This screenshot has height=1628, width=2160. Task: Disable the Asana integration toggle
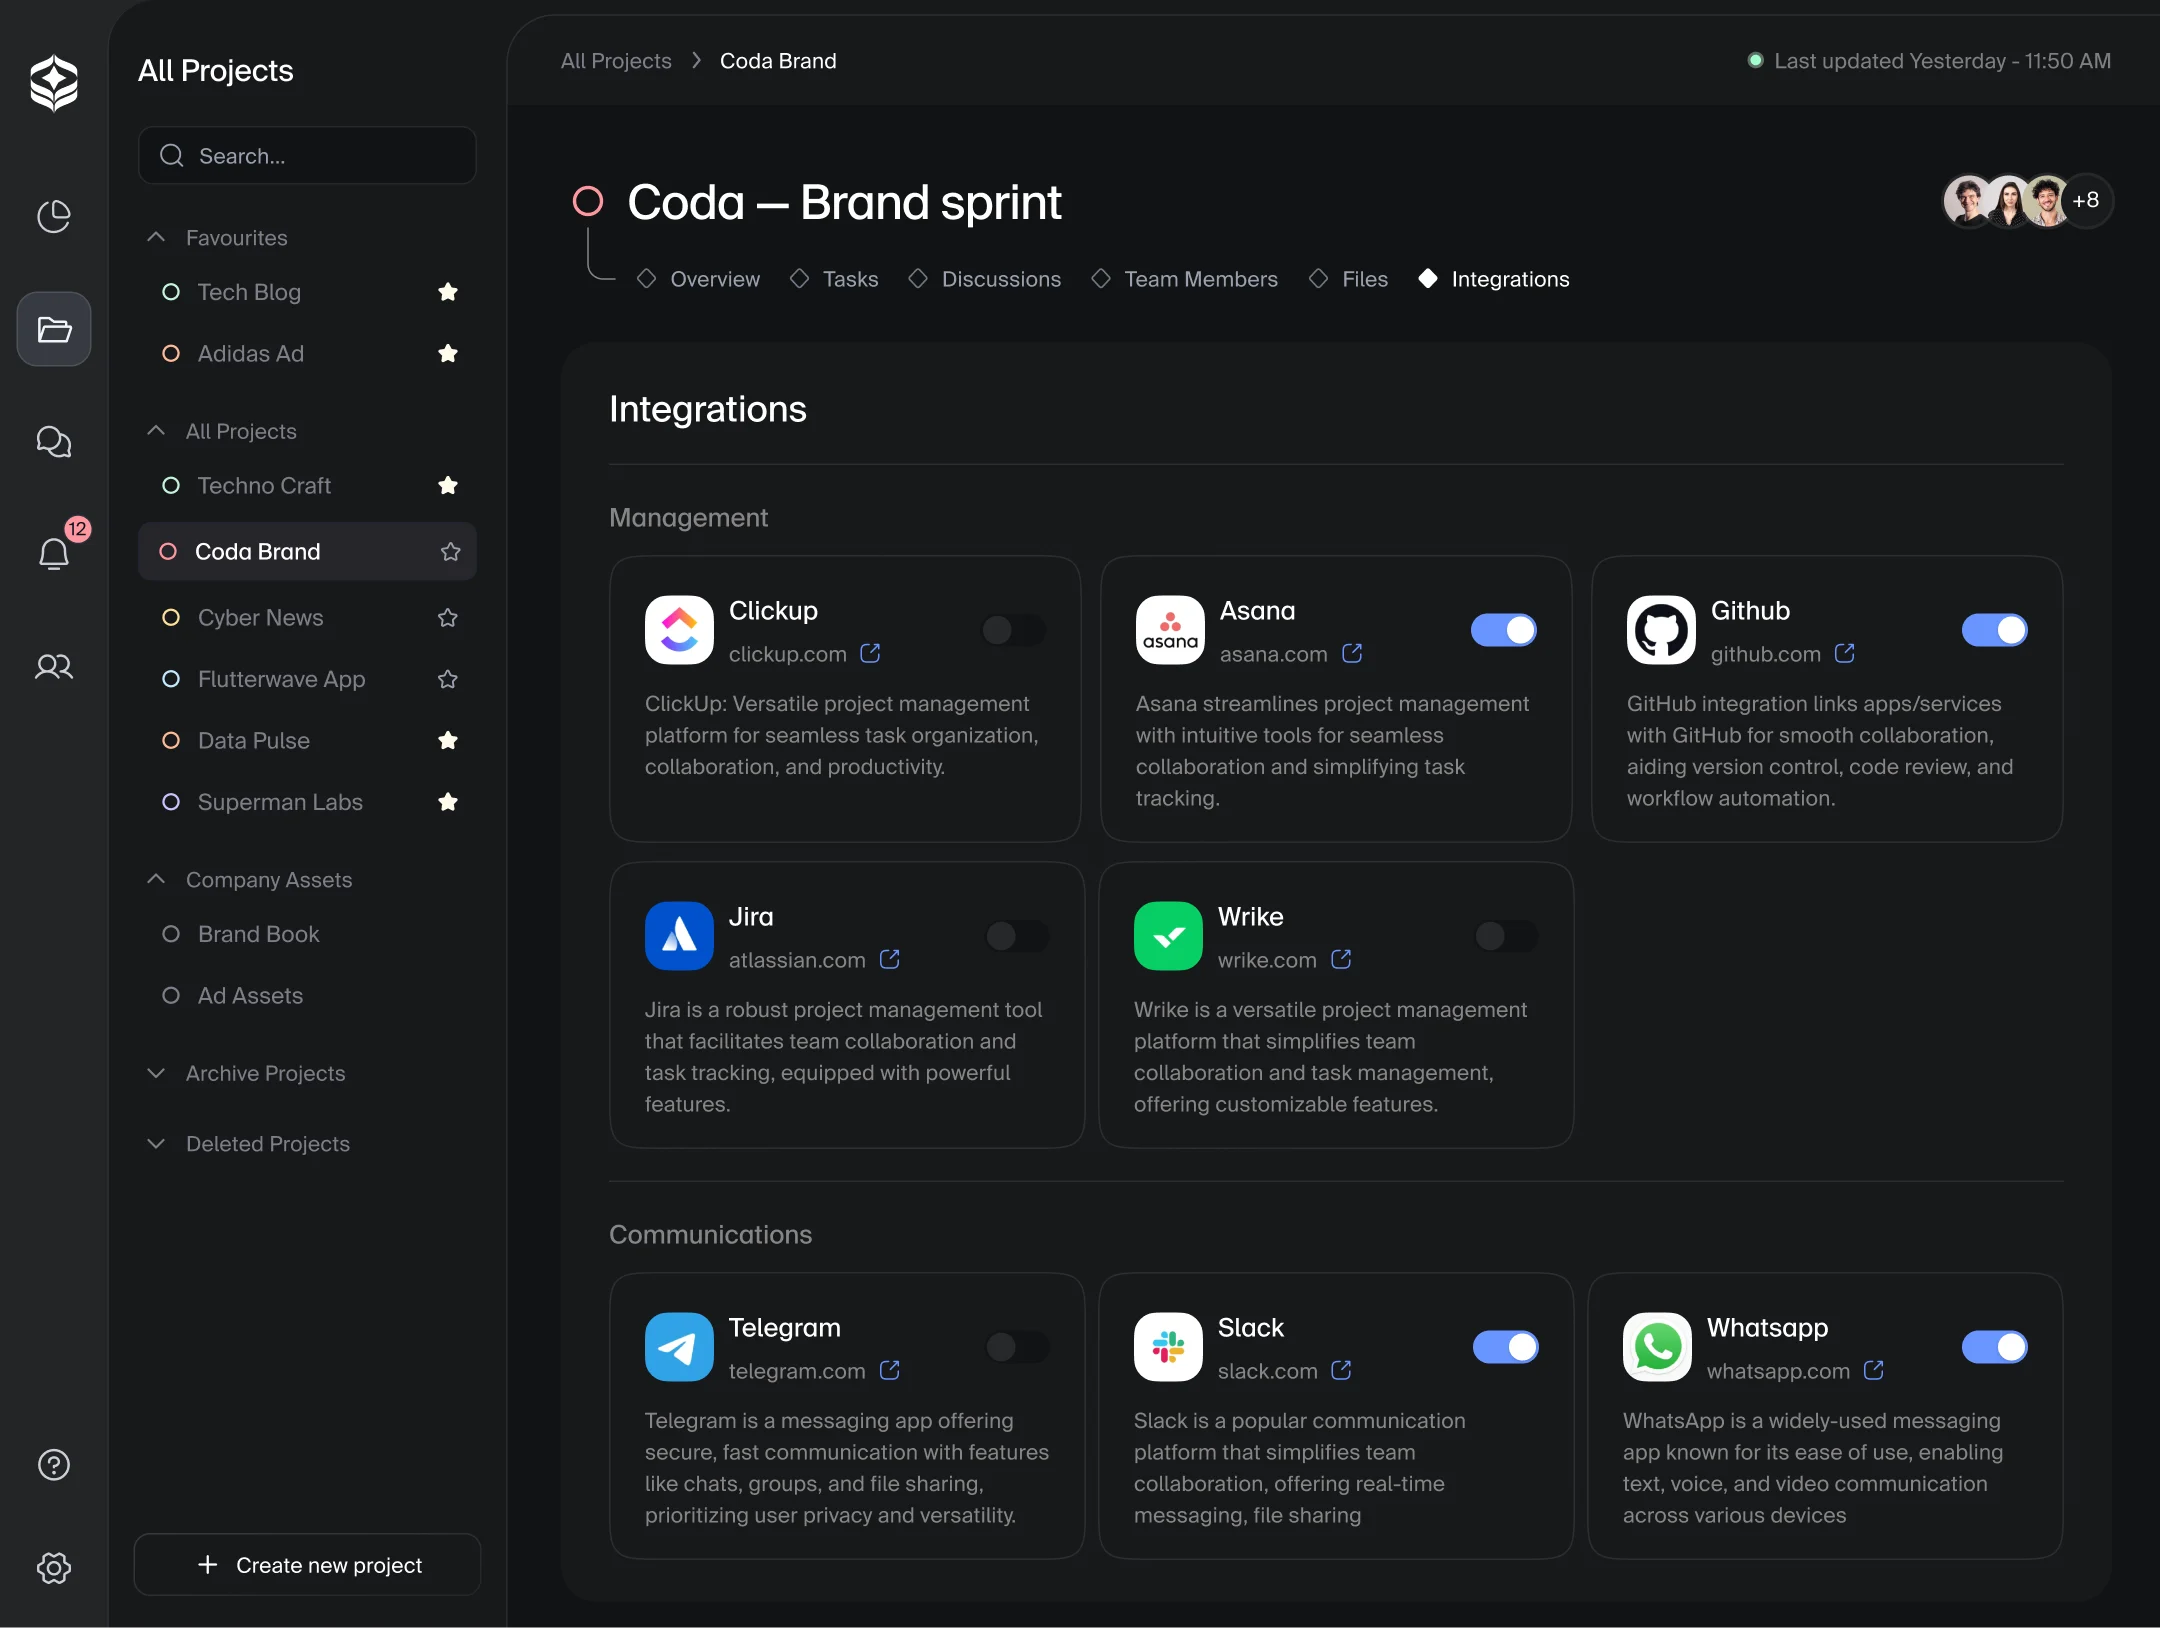1504,630
